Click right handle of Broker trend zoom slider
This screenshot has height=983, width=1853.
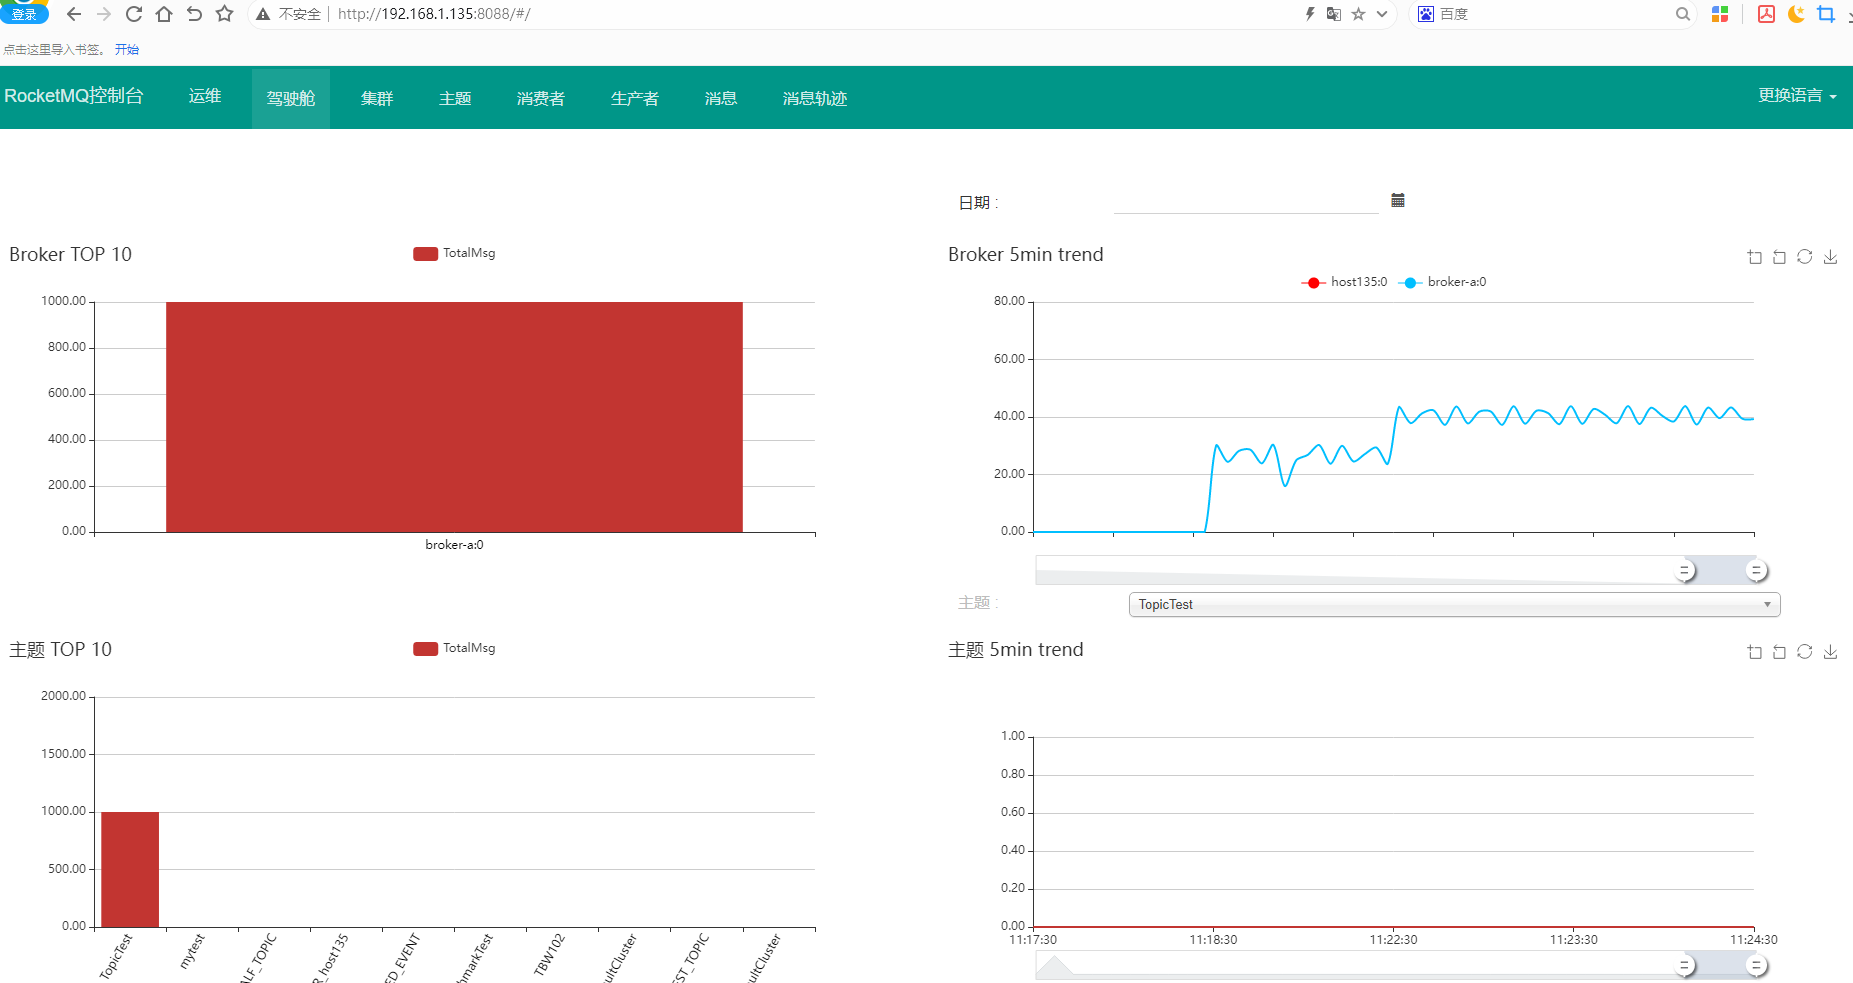1756,570
